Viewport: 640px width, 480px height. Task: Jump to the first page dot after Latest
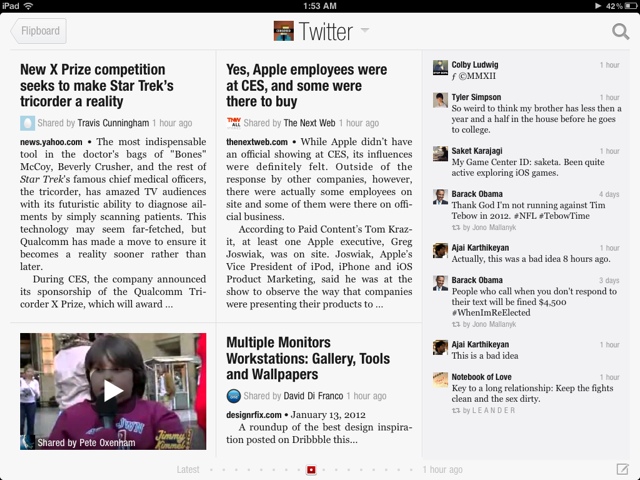click(211, 470)
